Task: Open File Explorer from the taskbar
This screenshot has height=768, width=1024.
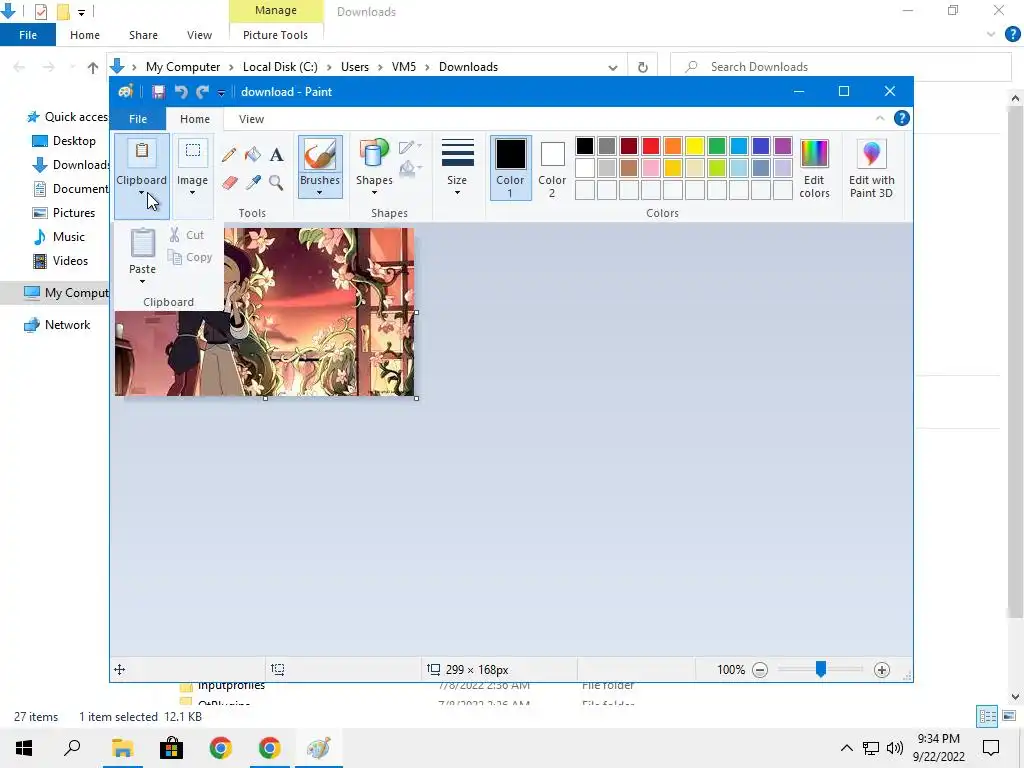Action: pos(122,748)
